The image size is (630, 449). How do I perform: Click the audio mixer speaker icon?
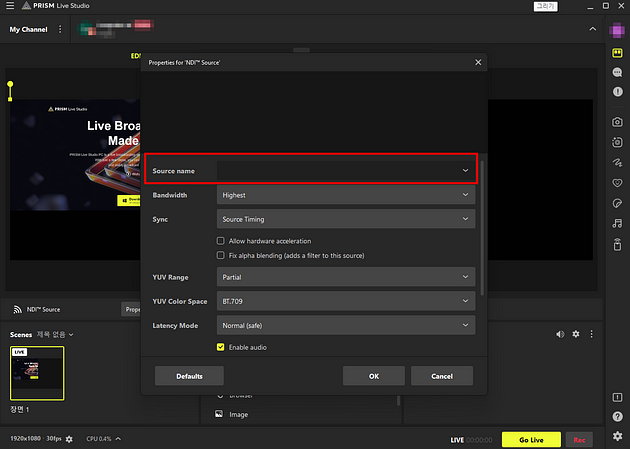[x=560, y=334]
